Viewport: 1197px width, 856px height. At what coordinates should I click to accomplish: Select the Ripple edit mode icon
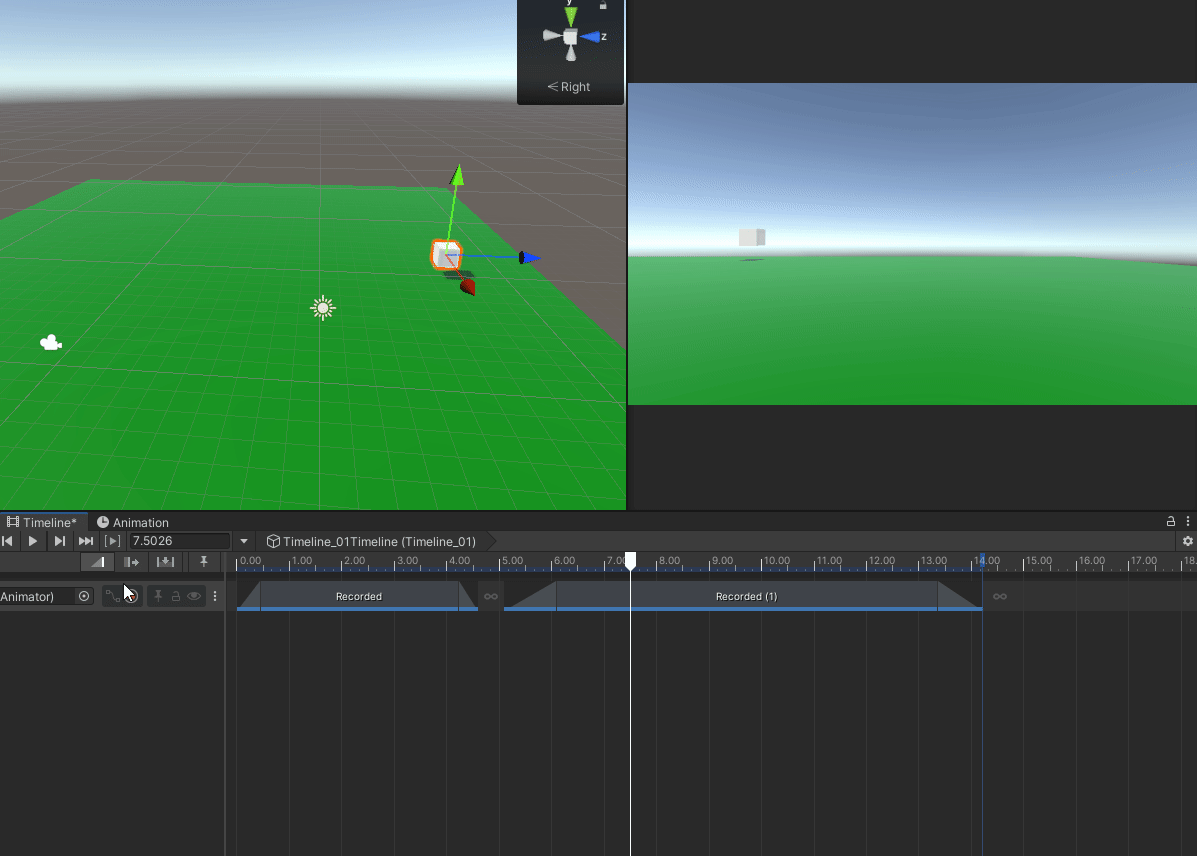(130, 562)
